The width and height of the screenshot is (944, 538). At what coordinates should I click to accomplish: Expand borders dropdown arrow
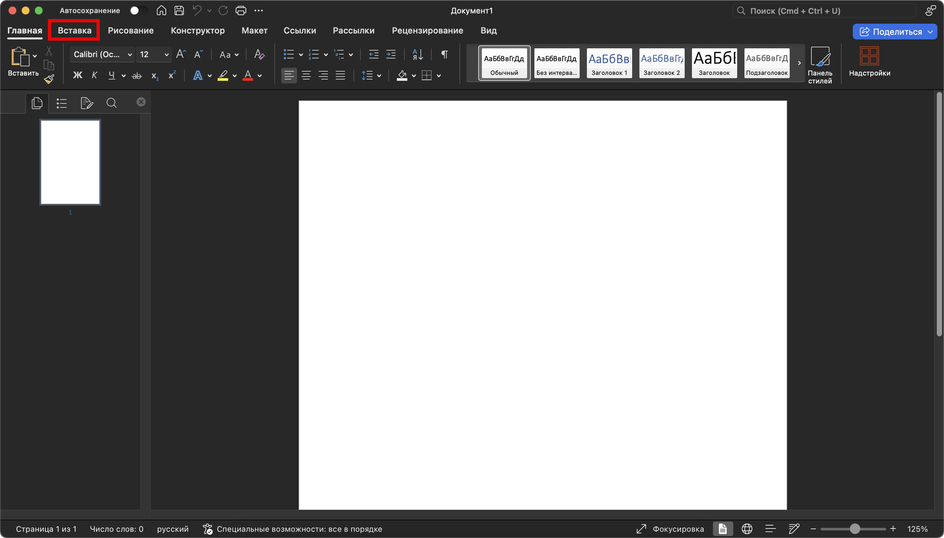(439, 76)
